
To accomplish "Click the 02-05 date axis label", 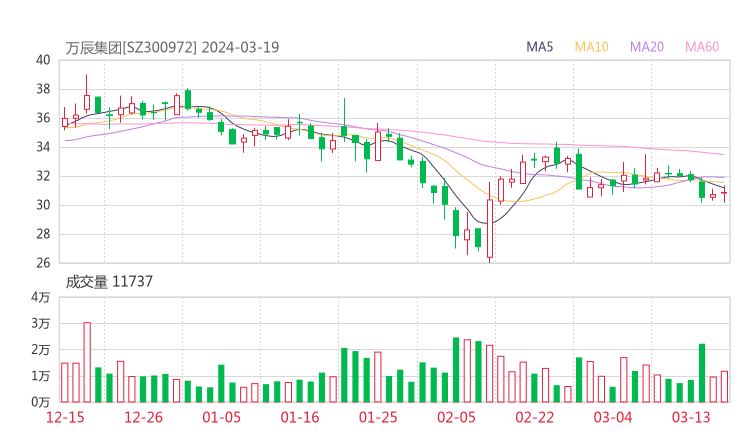I will pos(456,417).
